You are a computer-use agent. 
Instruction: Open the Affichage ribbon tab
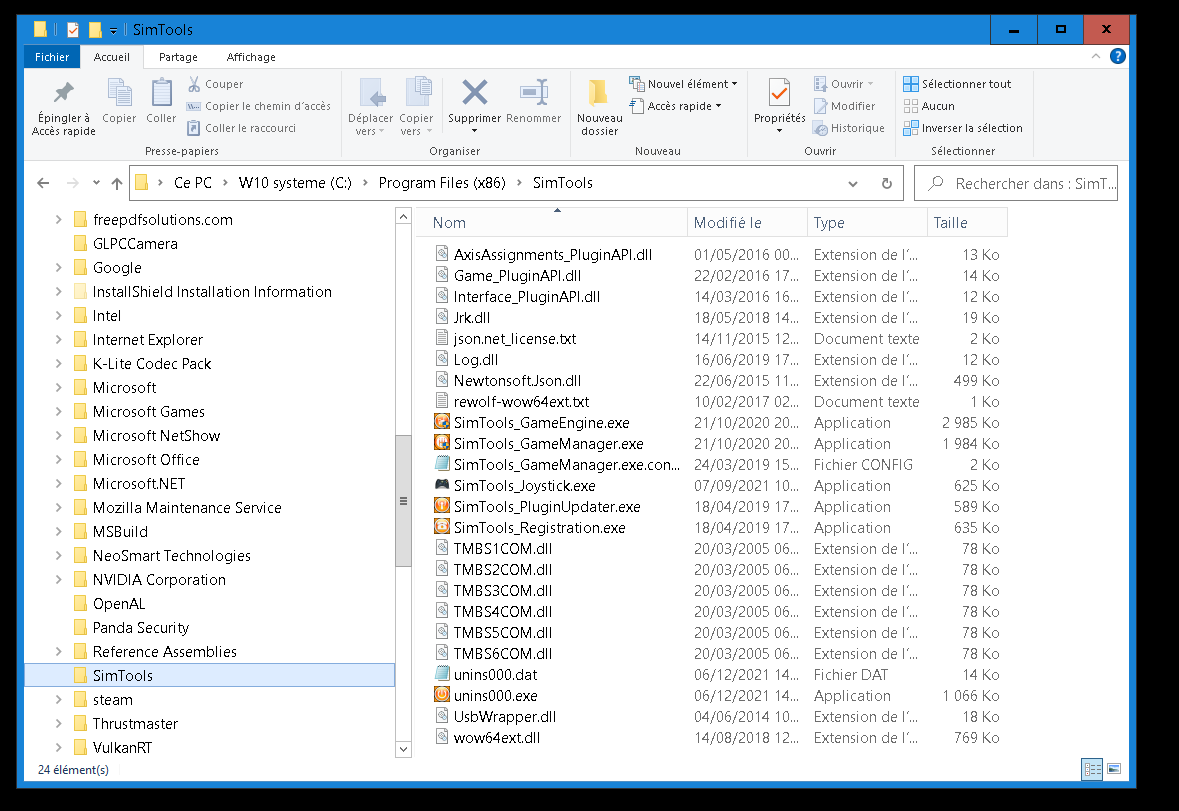coord(251,57)
